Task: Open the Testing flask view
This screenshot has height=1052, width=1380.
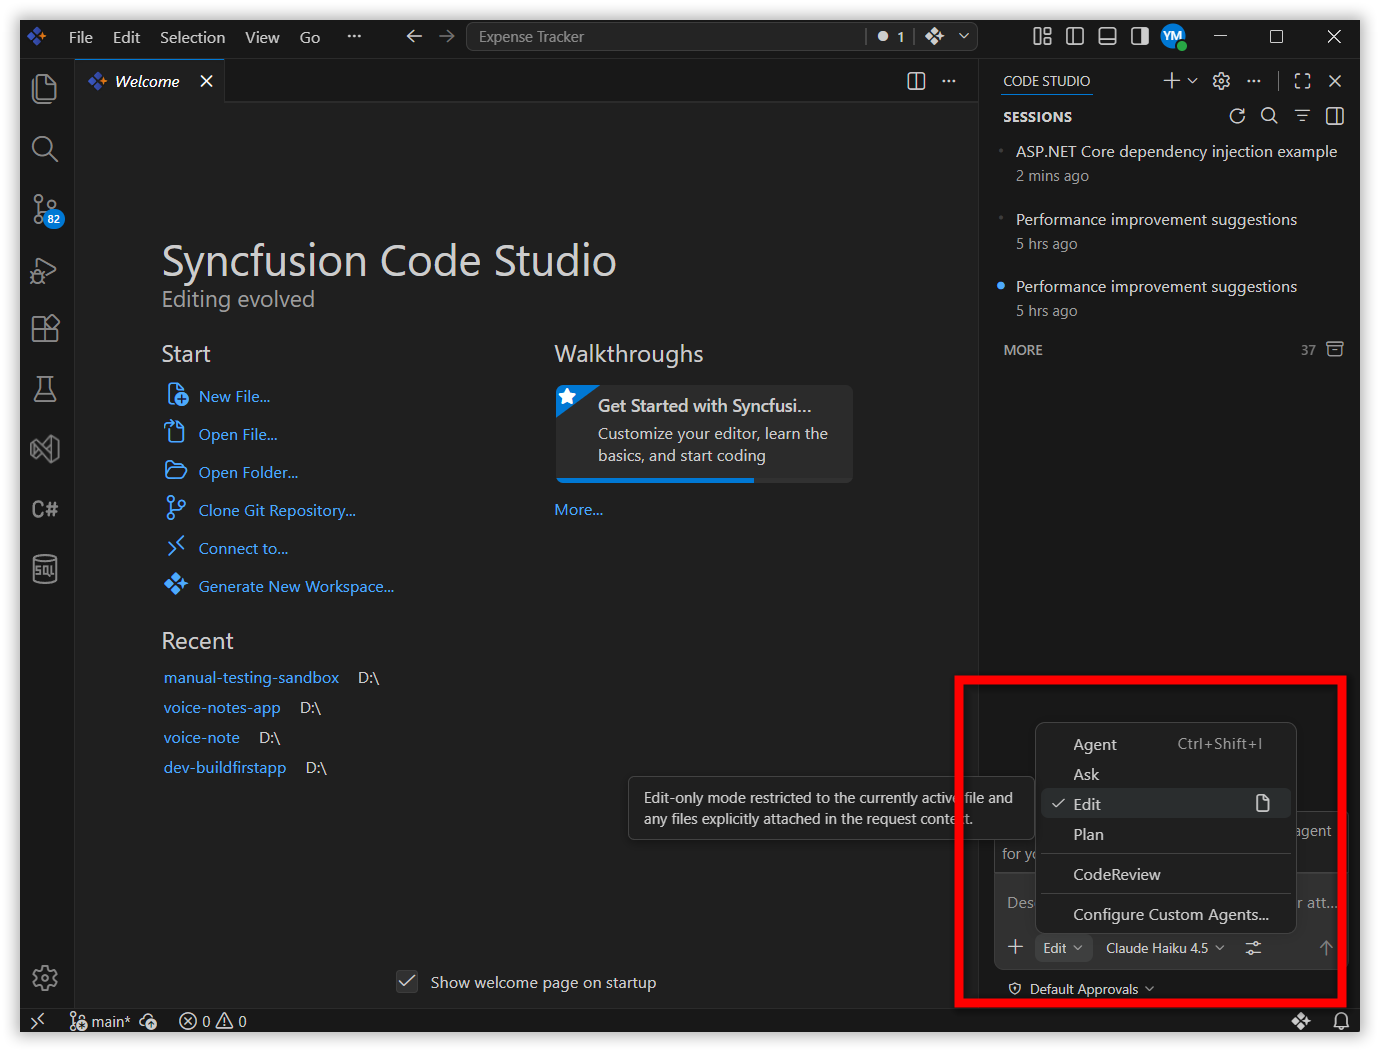Action: pos(45,389)
